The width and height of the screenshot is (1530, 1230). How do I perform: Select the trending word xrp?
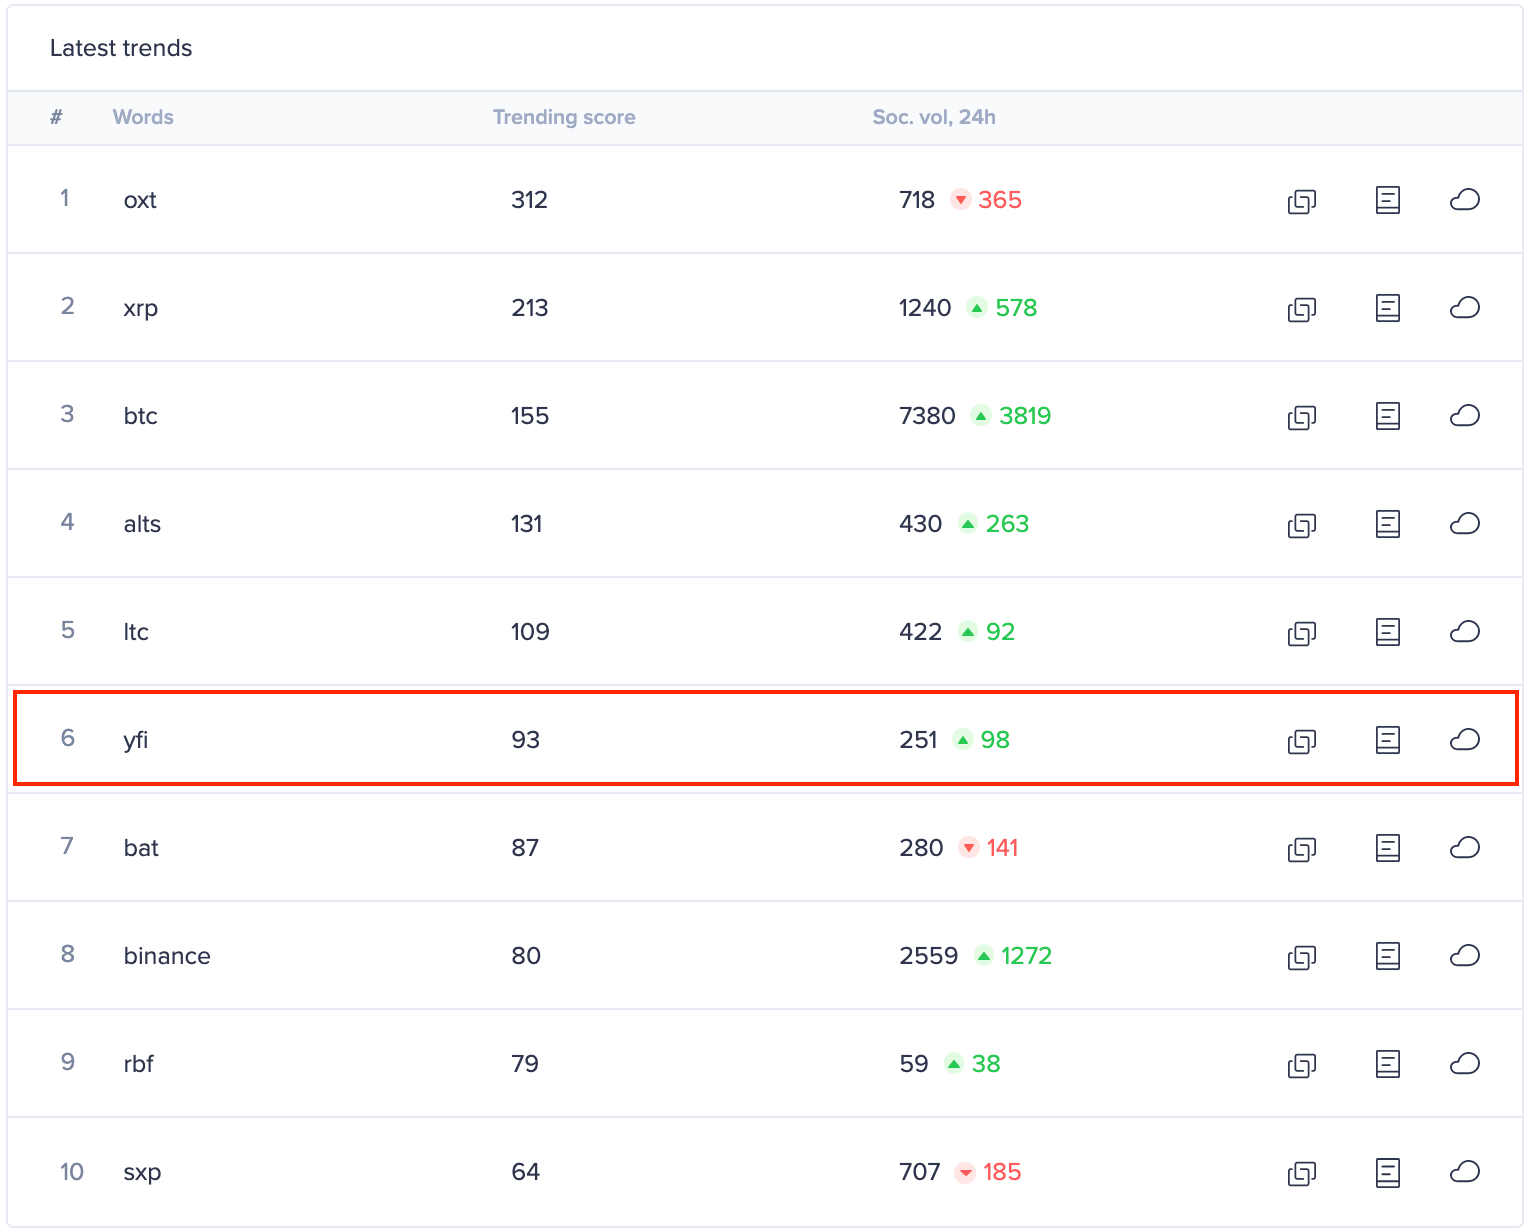click(140, 308)
